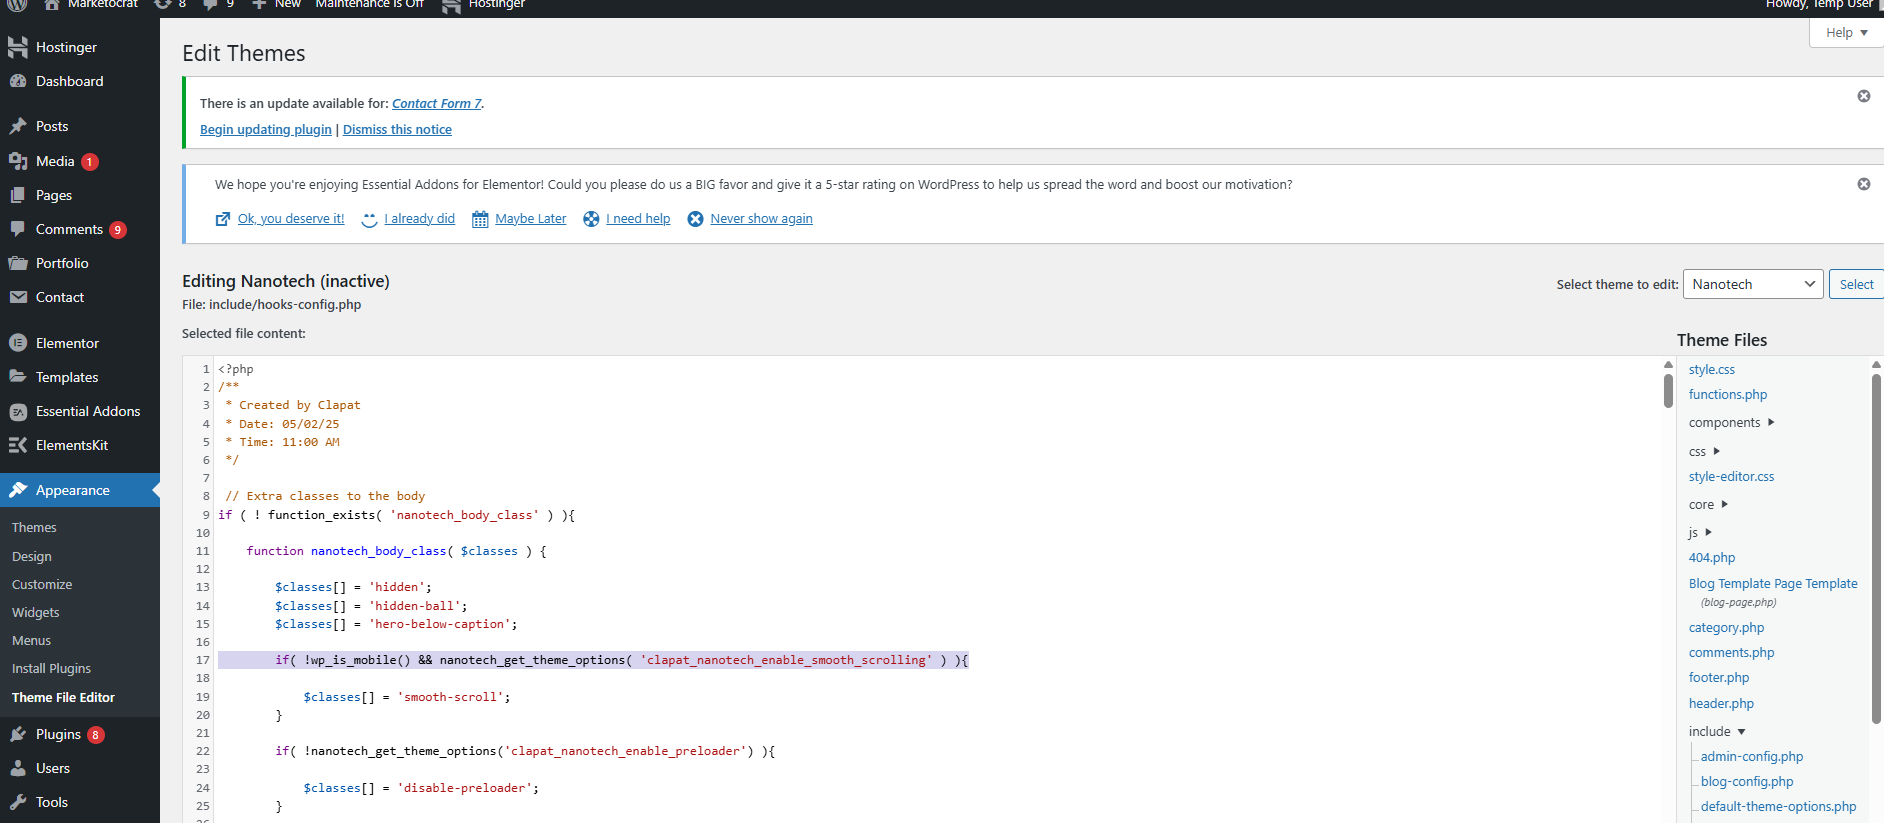Expand the Help panel at the top
The width and height of the screenshot is (1884, 823).
[x=1846, y=33]
